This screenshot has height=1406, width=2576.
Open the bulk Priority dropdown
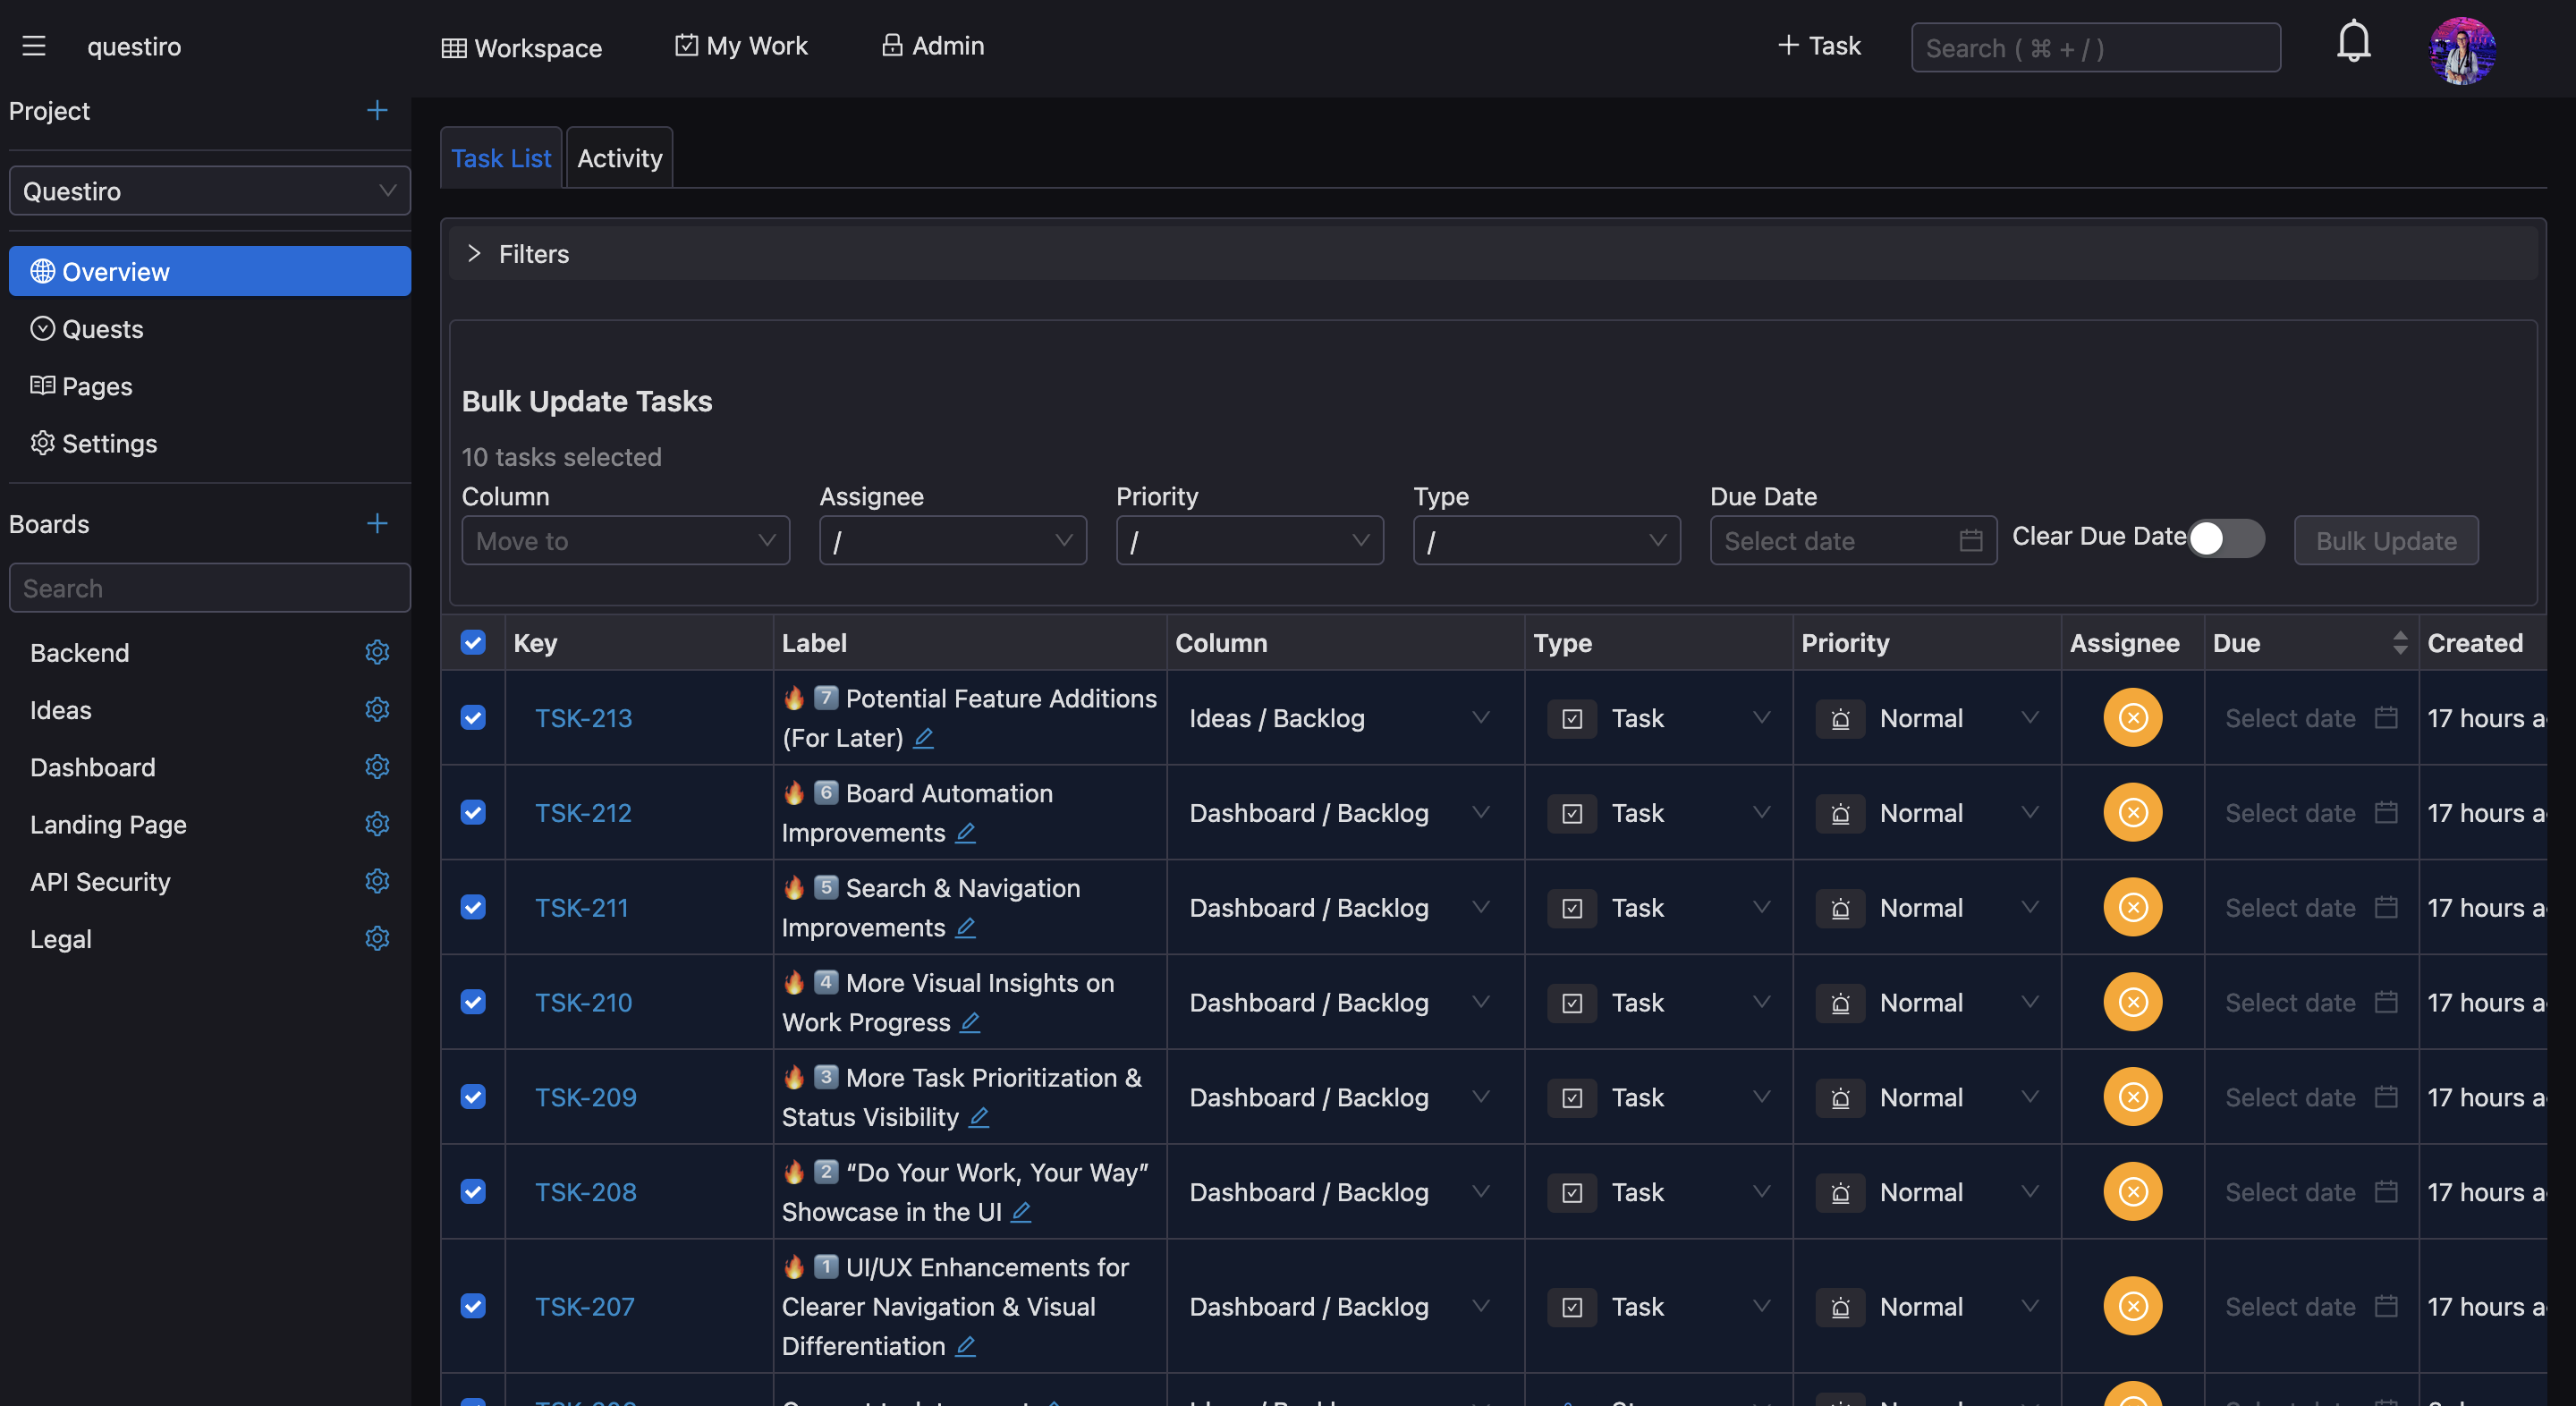pos(1250,541)
